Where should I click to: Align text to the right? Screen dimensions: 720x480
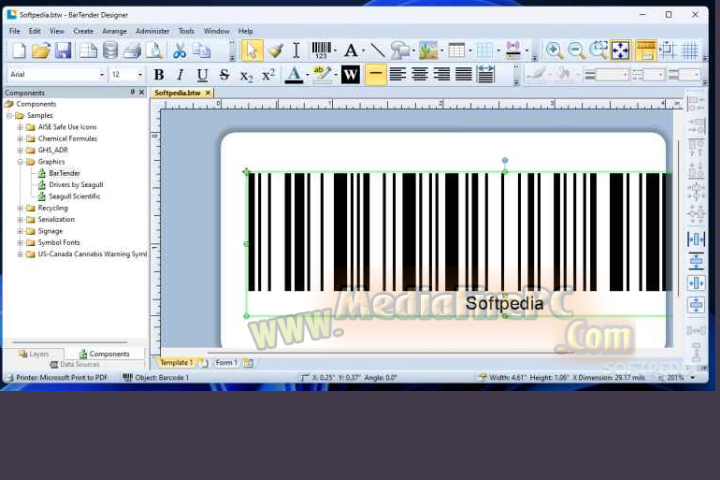pyautogui.click(x=442, y=74)
